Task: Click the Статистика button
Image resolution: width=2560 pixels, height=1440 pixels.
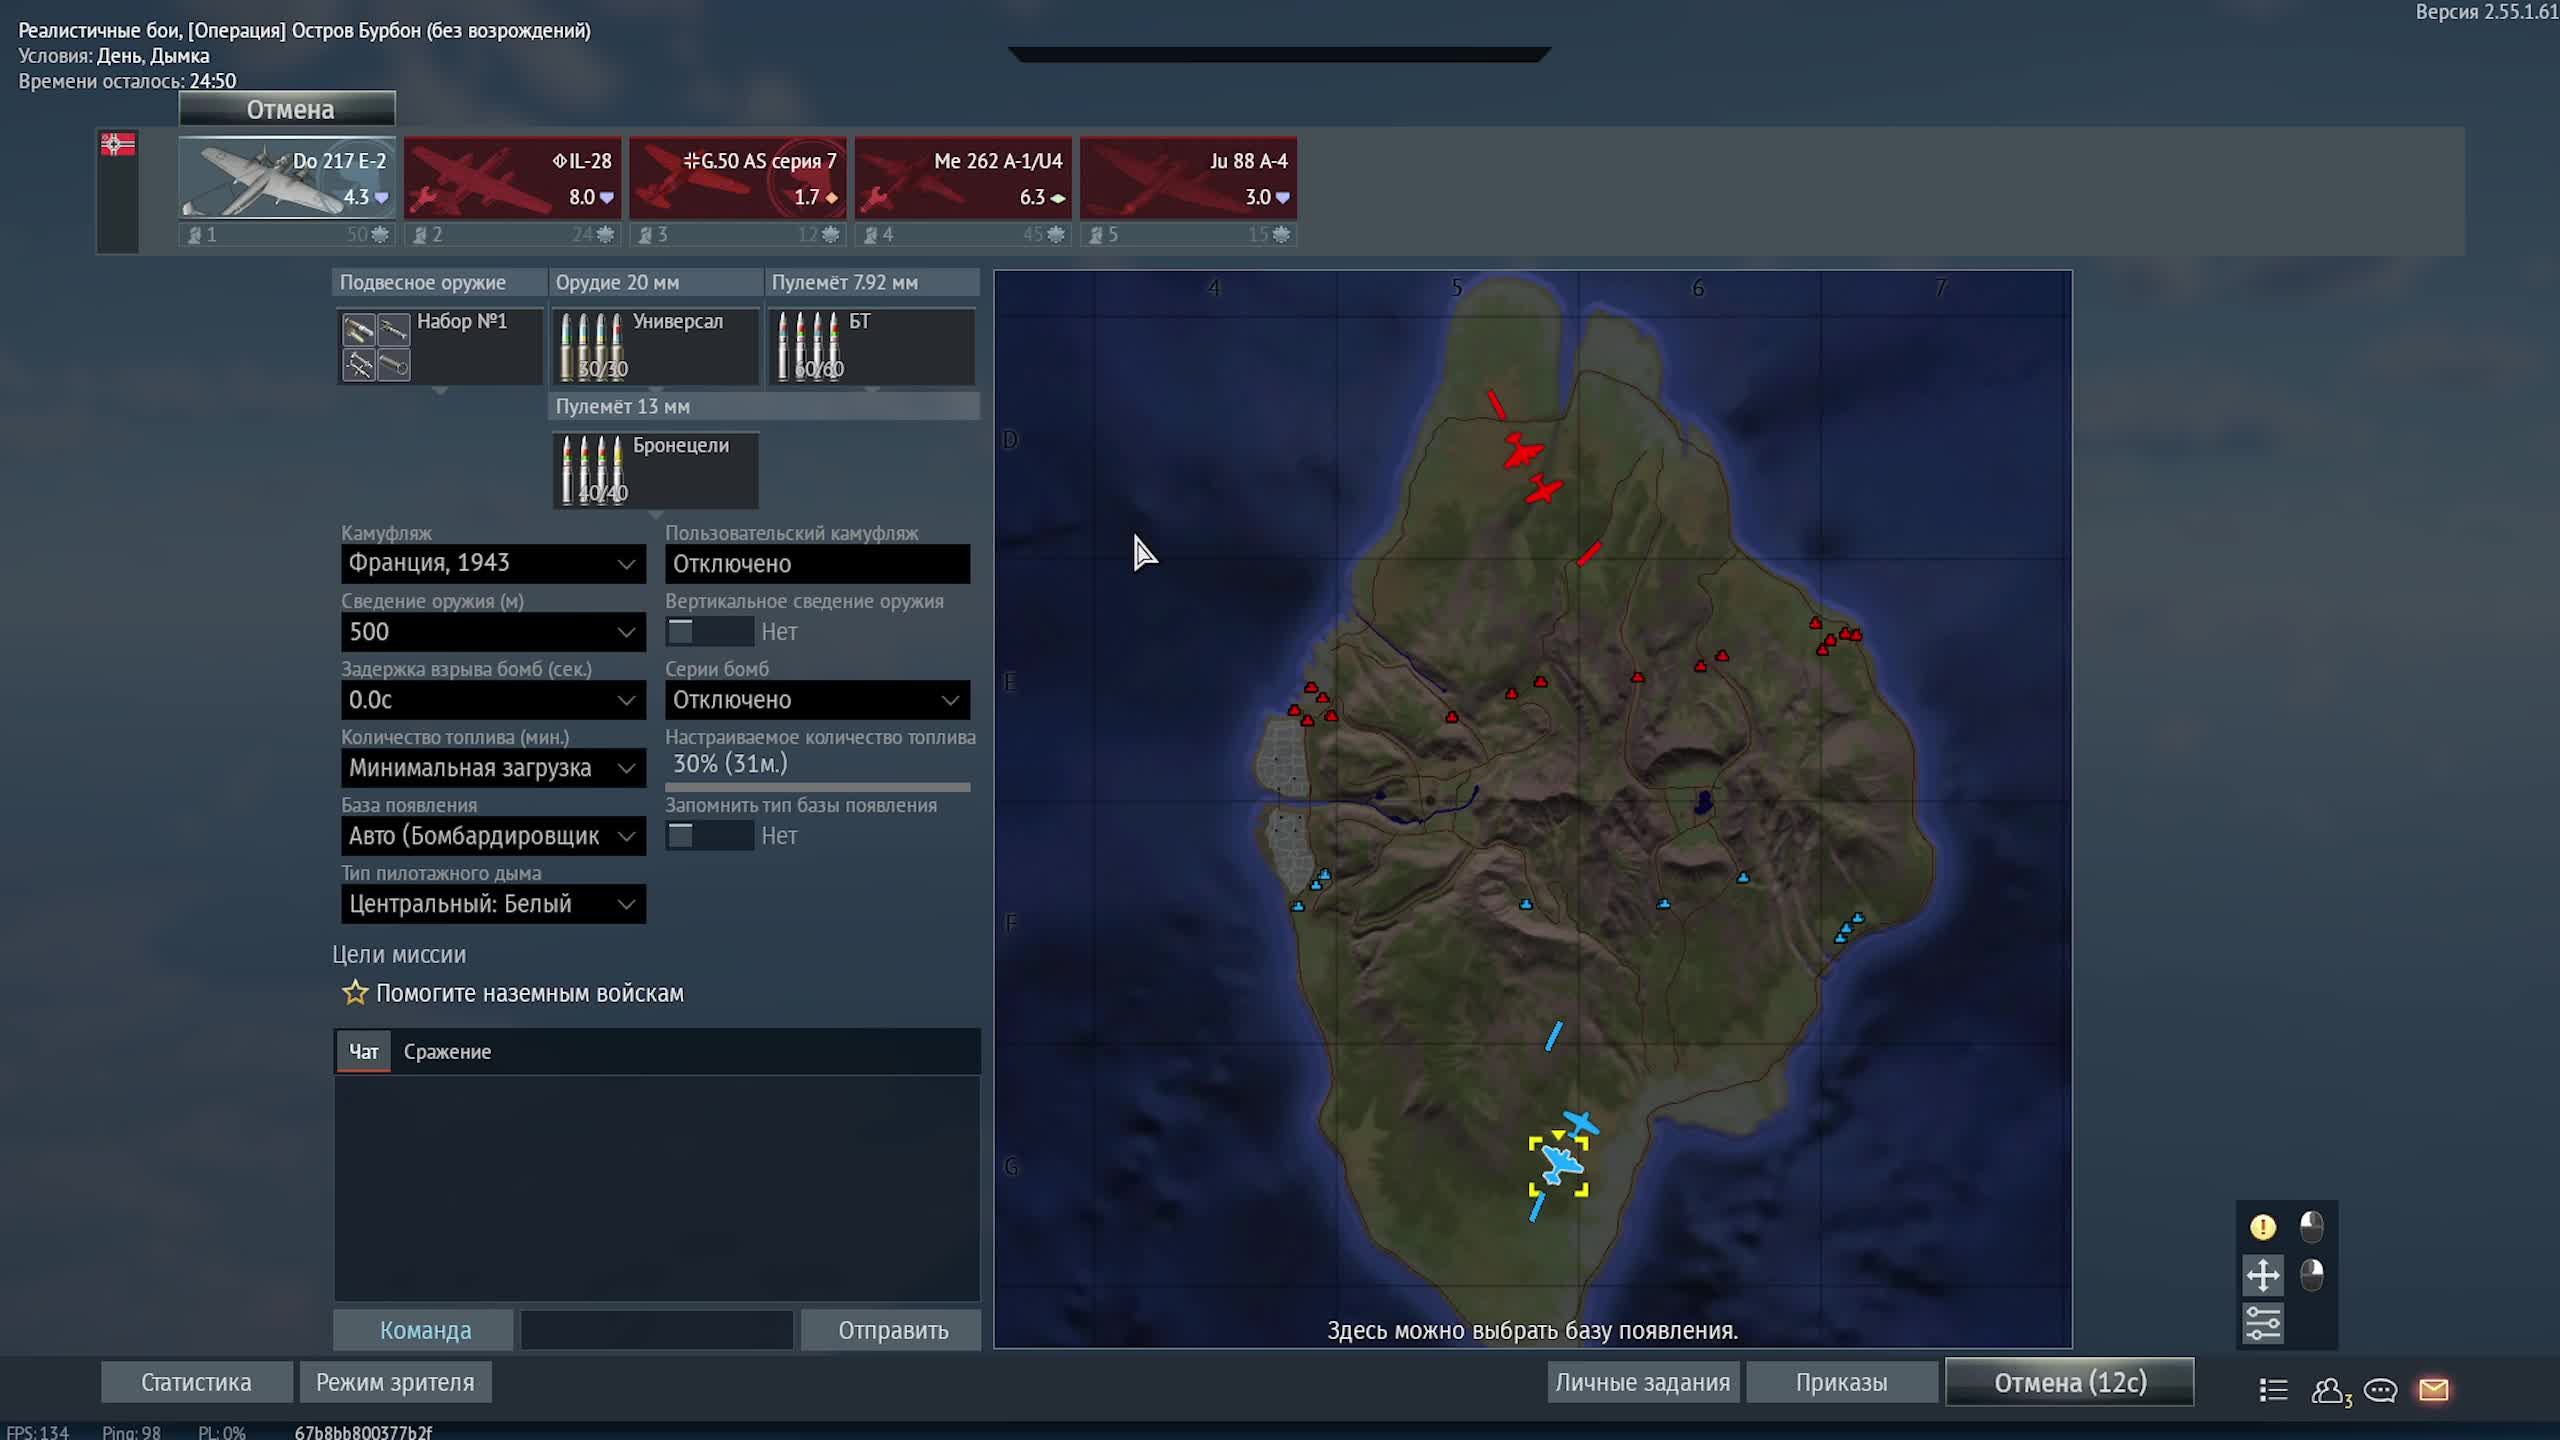Action: (x=196, y=1382)
